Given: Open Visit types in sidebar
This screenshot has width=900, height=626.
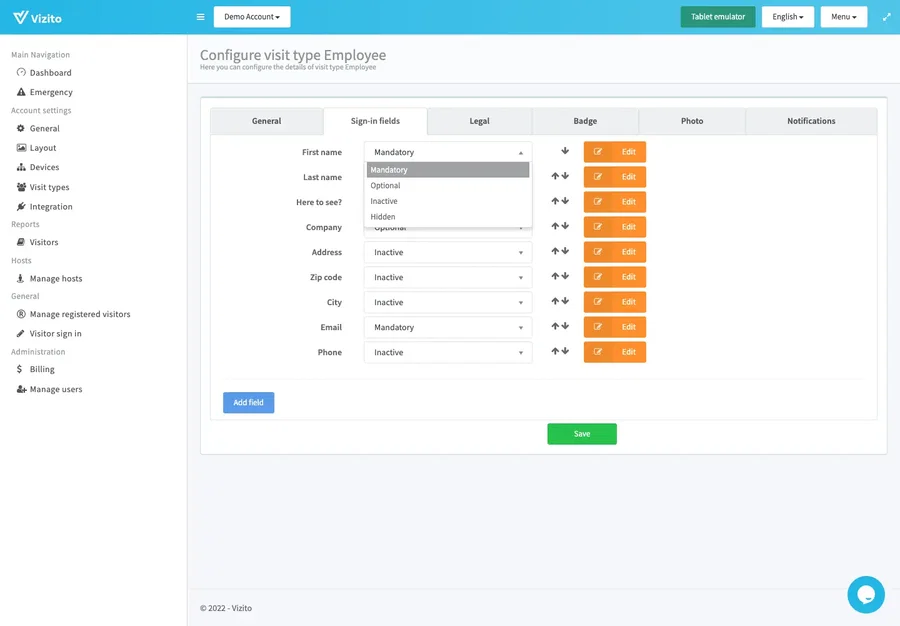Looking at the screenshot, I should tap(49, 187).
